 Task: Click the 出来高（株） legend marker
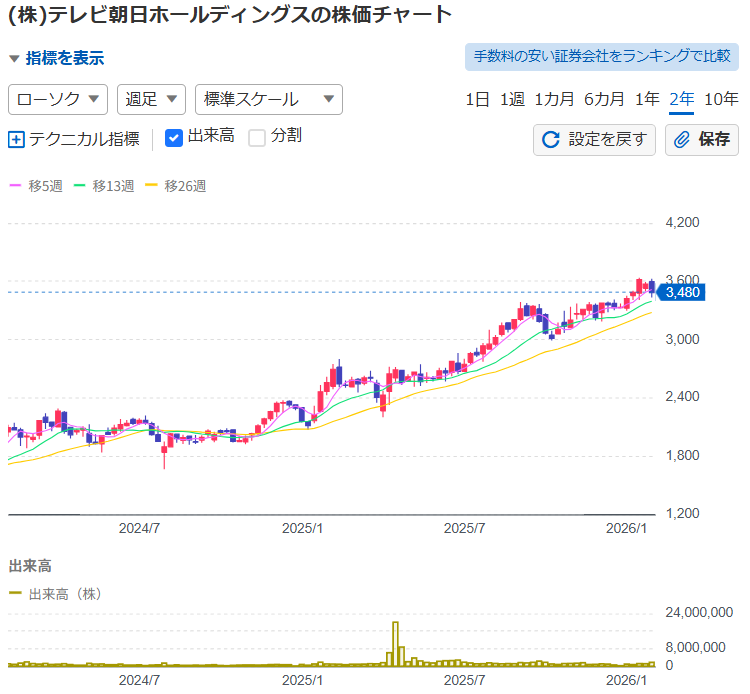[x=15, y=594]
